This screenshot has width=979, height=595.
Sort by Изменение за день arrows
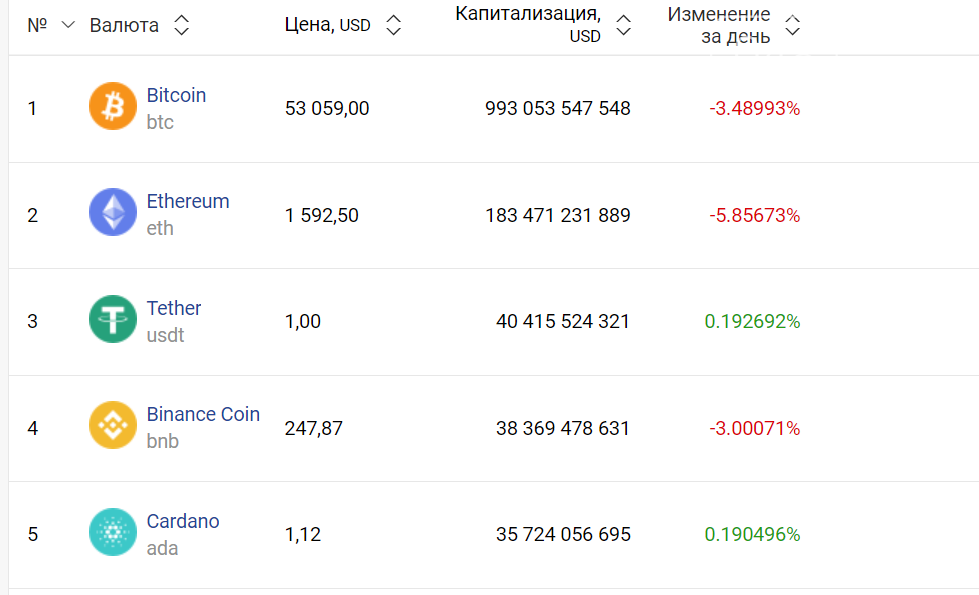click(x=792, y=25)
